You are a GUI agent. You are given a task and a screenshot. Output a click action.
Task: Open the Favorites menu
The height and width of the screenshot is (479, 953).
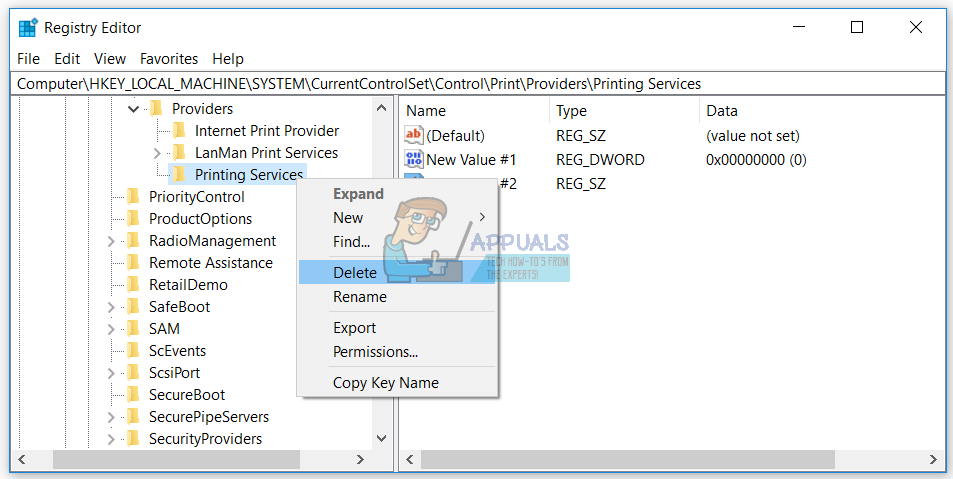tap(169, 59)
